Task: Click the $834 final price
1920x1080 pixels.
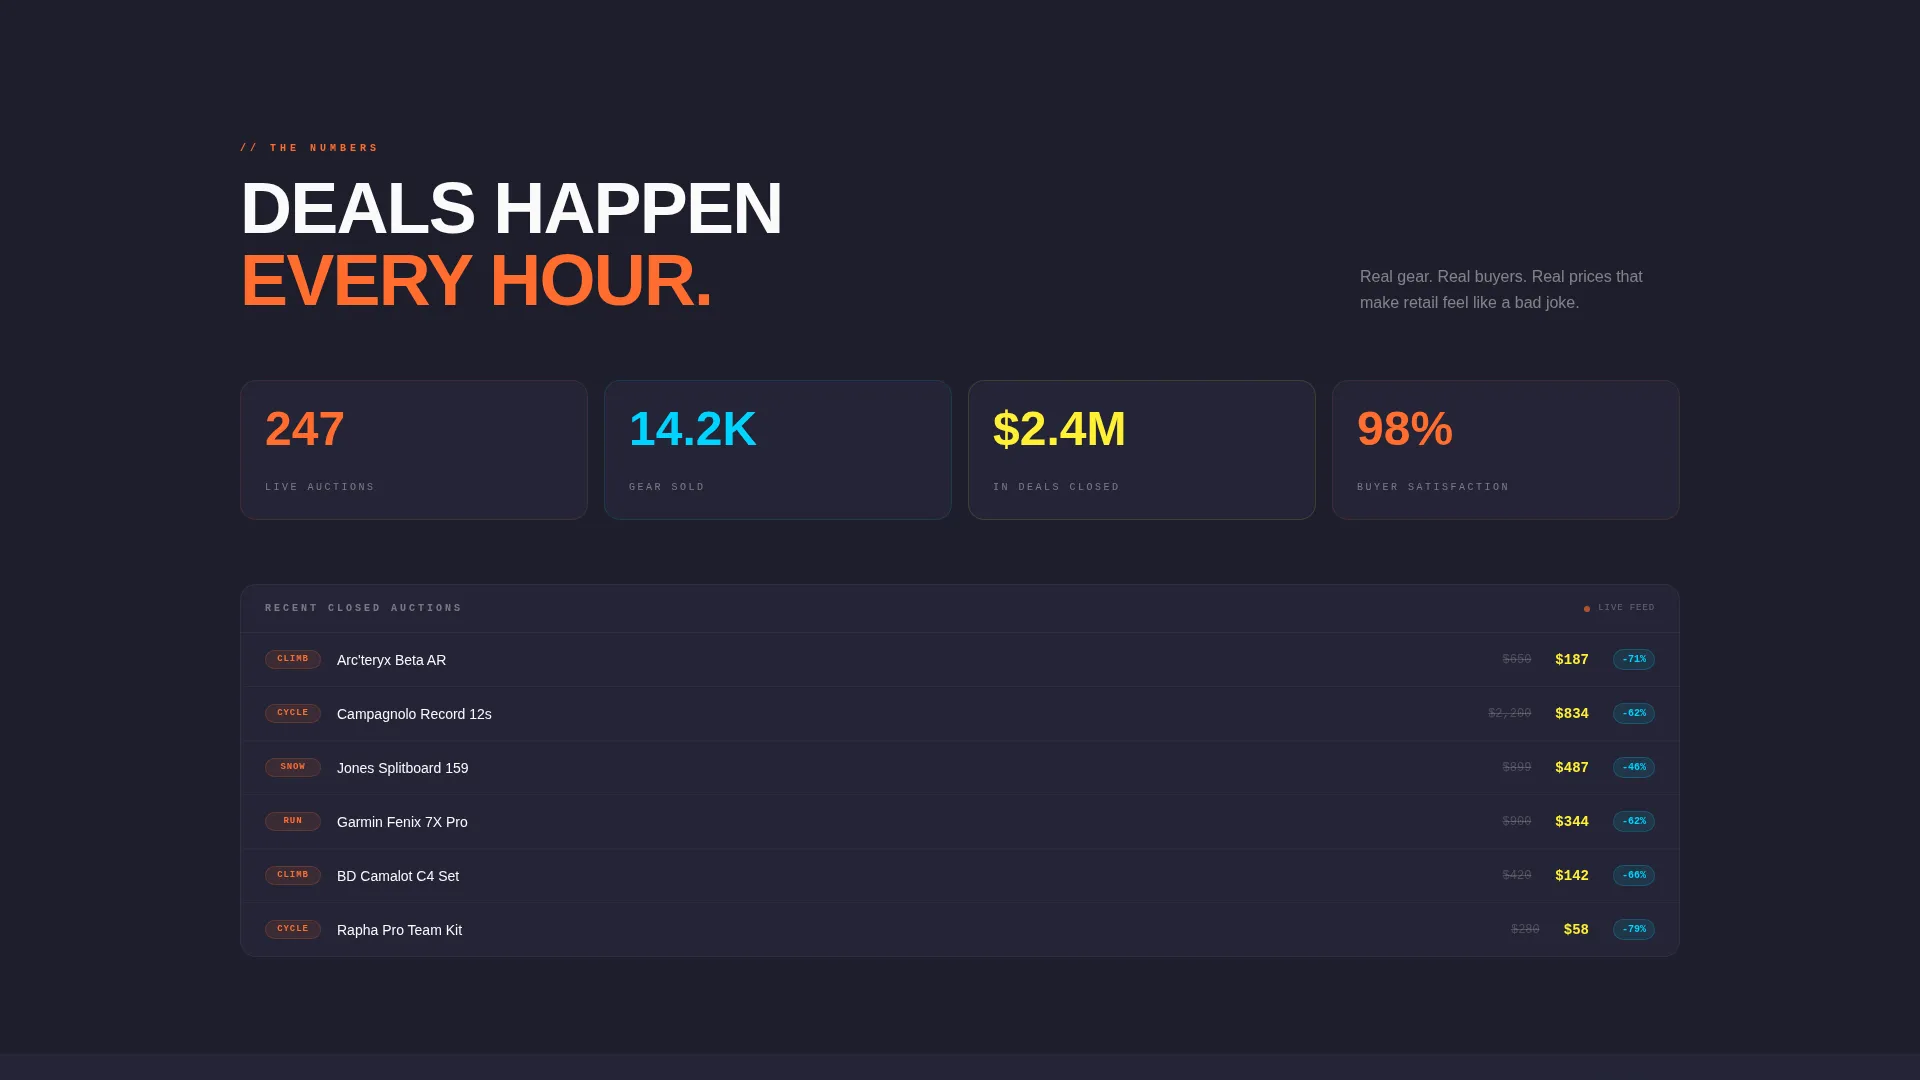Action: pyautogui.click(x=1572, y=713)
